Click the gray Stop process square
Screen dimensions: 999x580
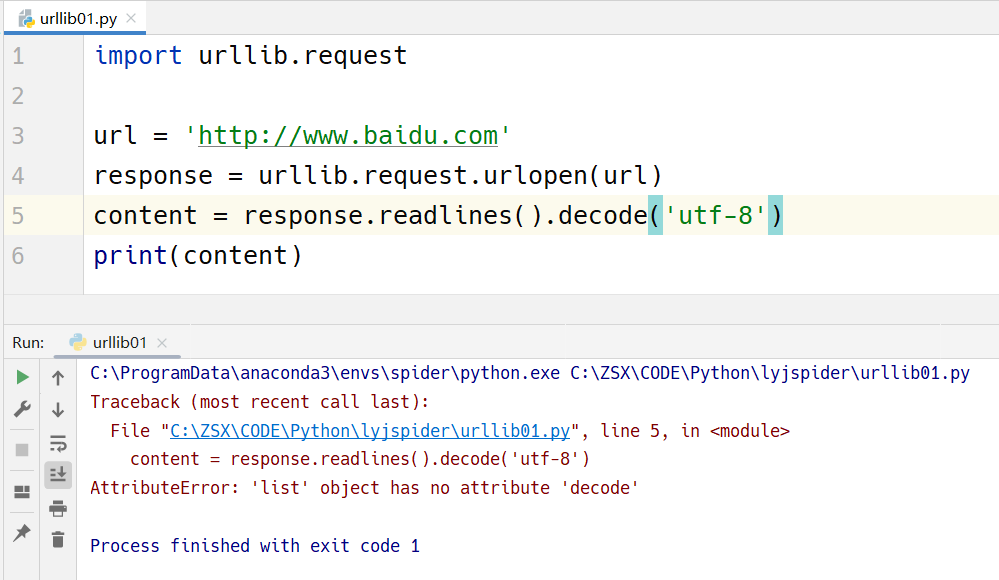pyautogui.click(x=22, y=450)
